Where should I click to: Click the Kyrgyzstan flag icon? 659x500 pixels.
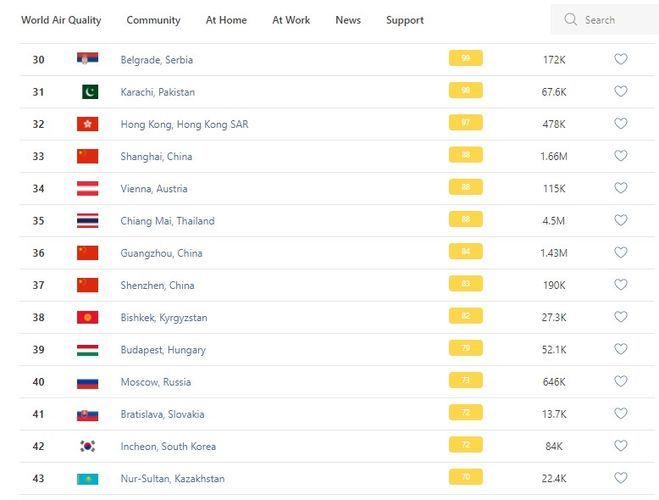[88, 317]
